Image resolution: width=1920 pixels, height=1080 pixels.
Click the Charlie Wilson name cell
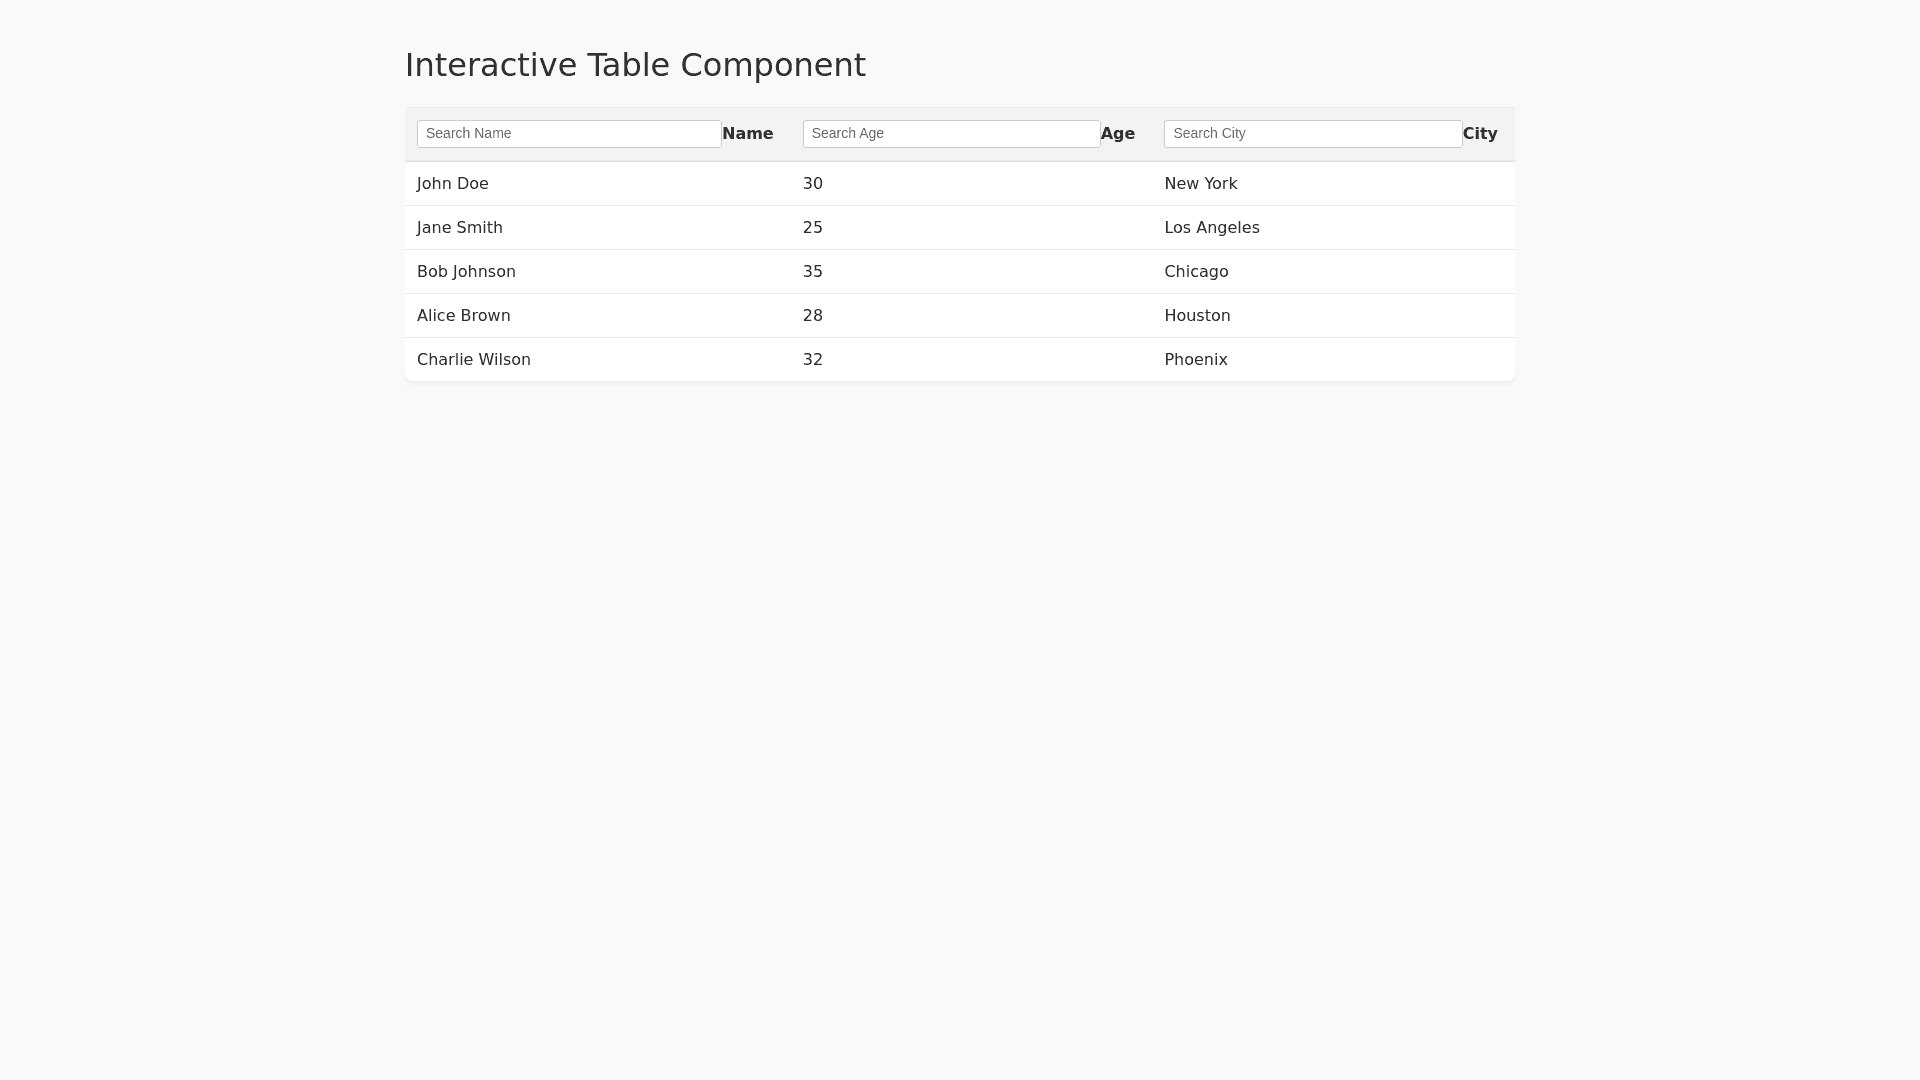473,360
